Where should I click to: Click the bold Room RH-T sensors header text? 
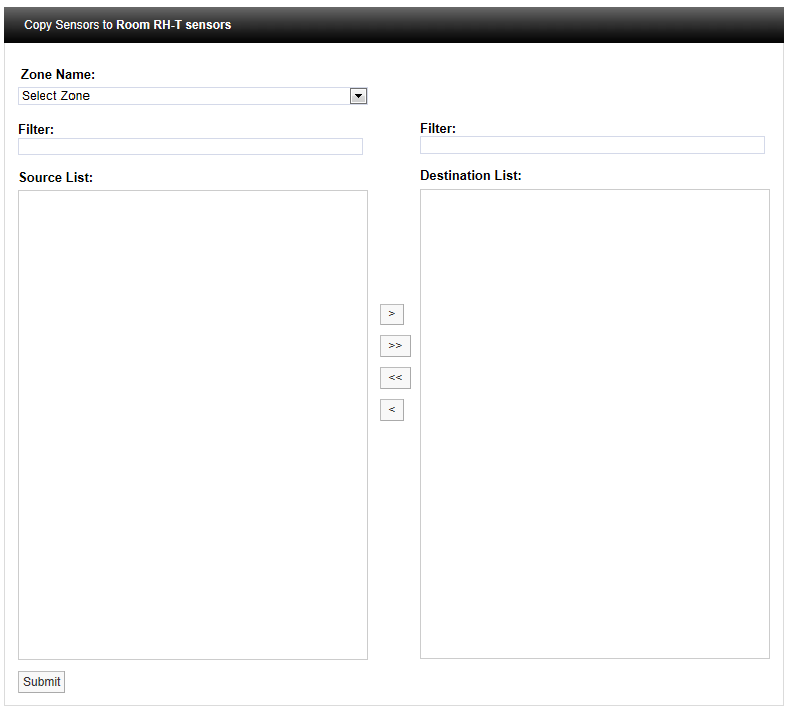tap(174, 25)
